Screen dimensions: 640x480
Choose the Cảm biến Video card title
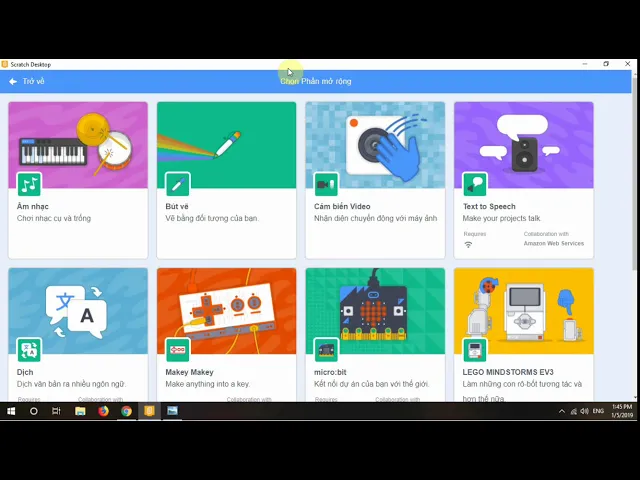342,207
